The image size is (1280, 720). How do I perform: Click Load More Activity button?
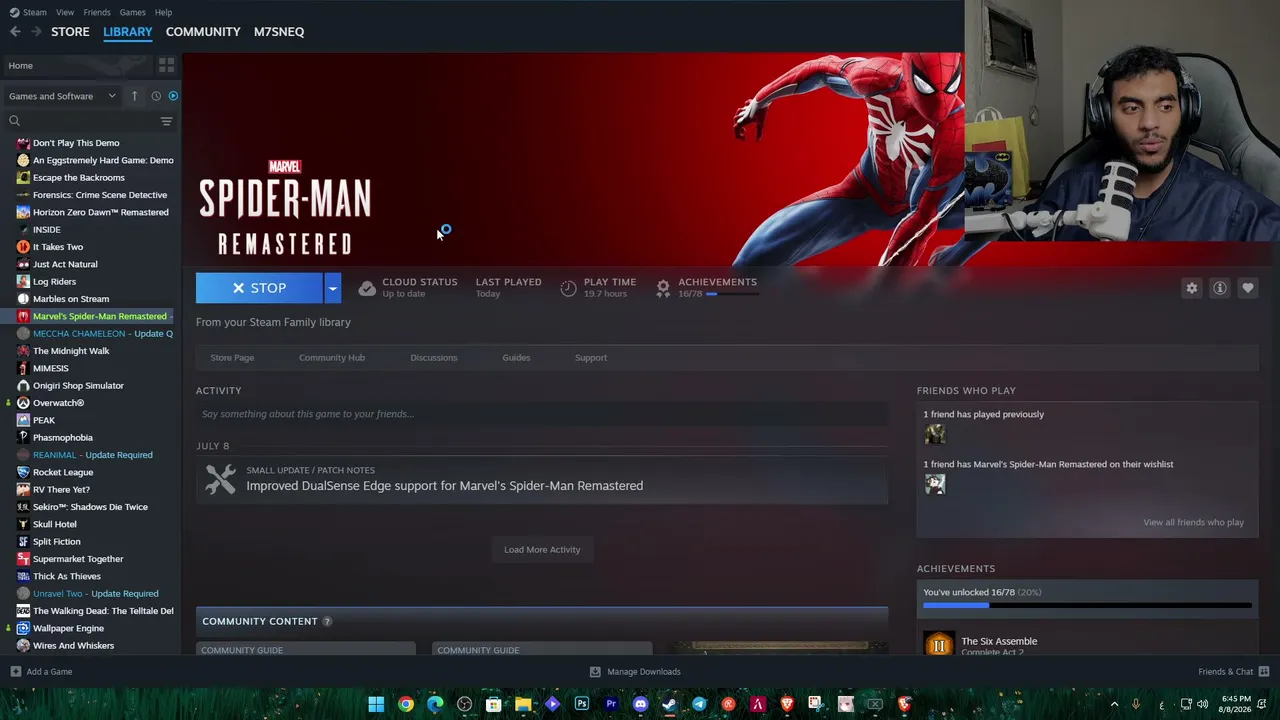tap(542, 550)
